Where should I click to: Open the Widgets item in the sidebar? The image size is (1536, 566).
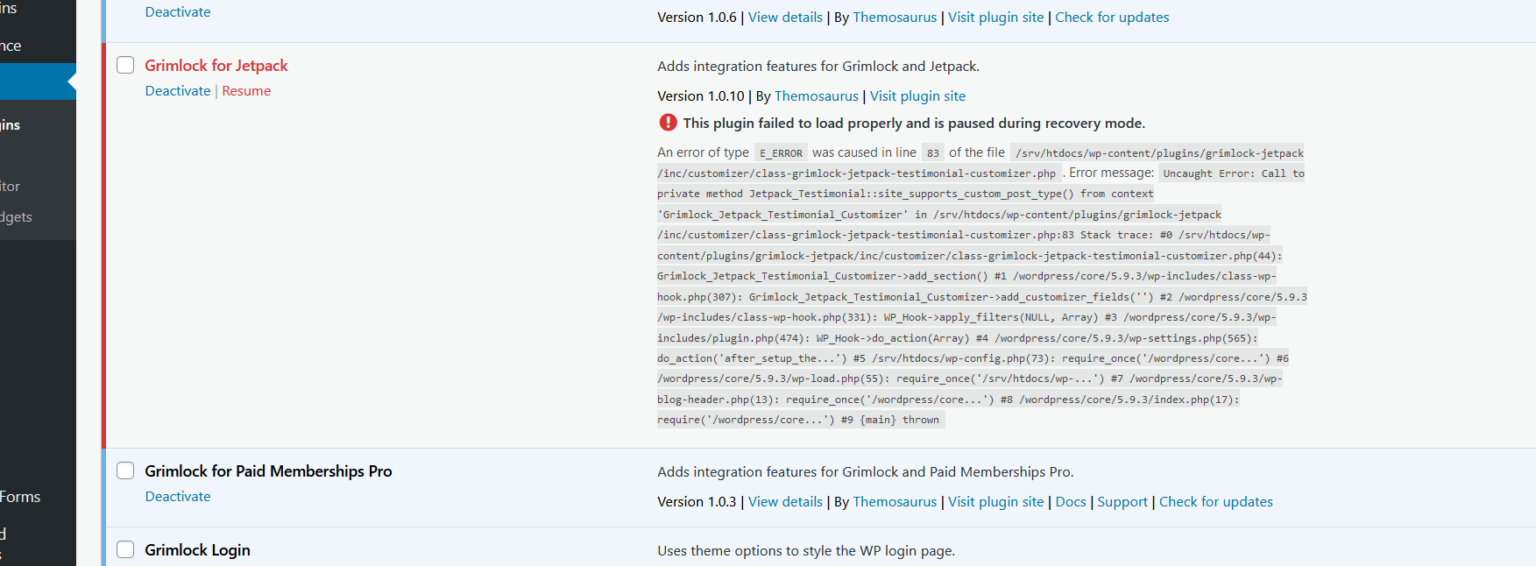18,217
